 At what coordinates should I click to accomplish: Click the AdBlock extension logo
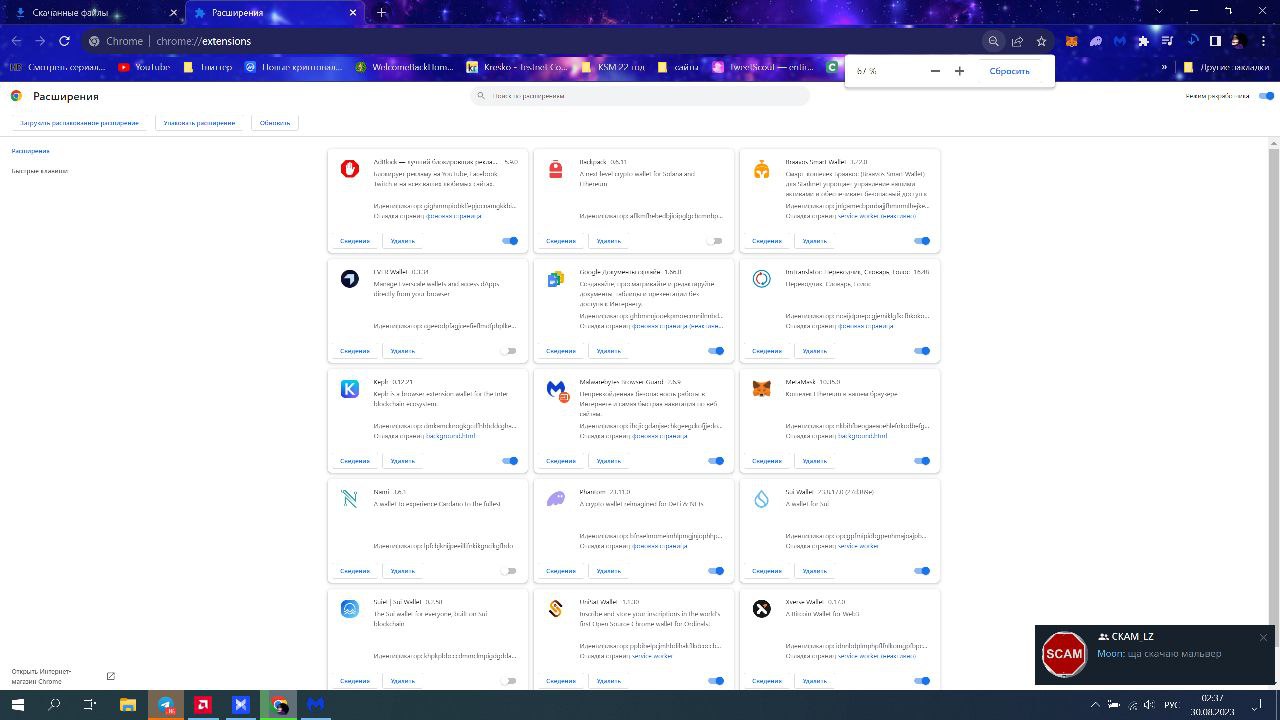click(x=350, y=169)
